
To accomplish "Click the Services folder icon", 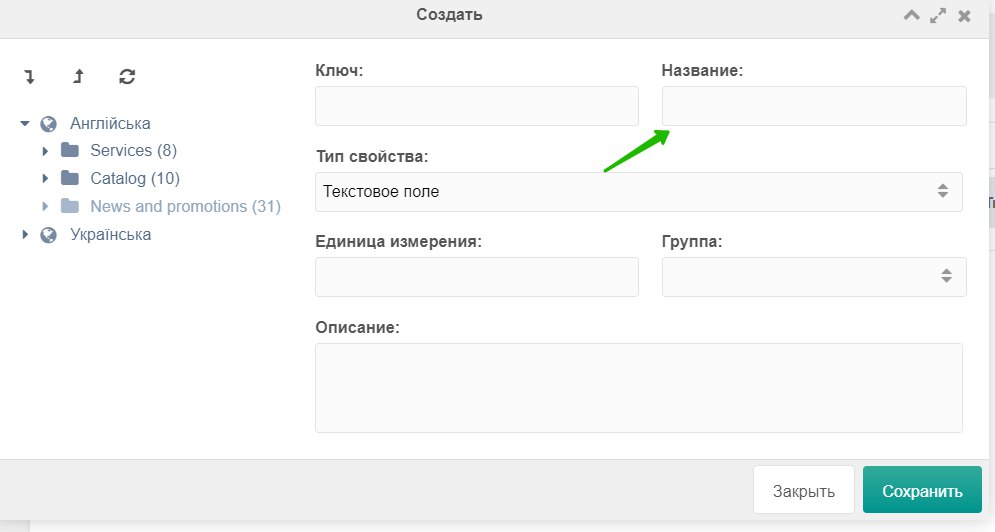I will coord(70,150).
